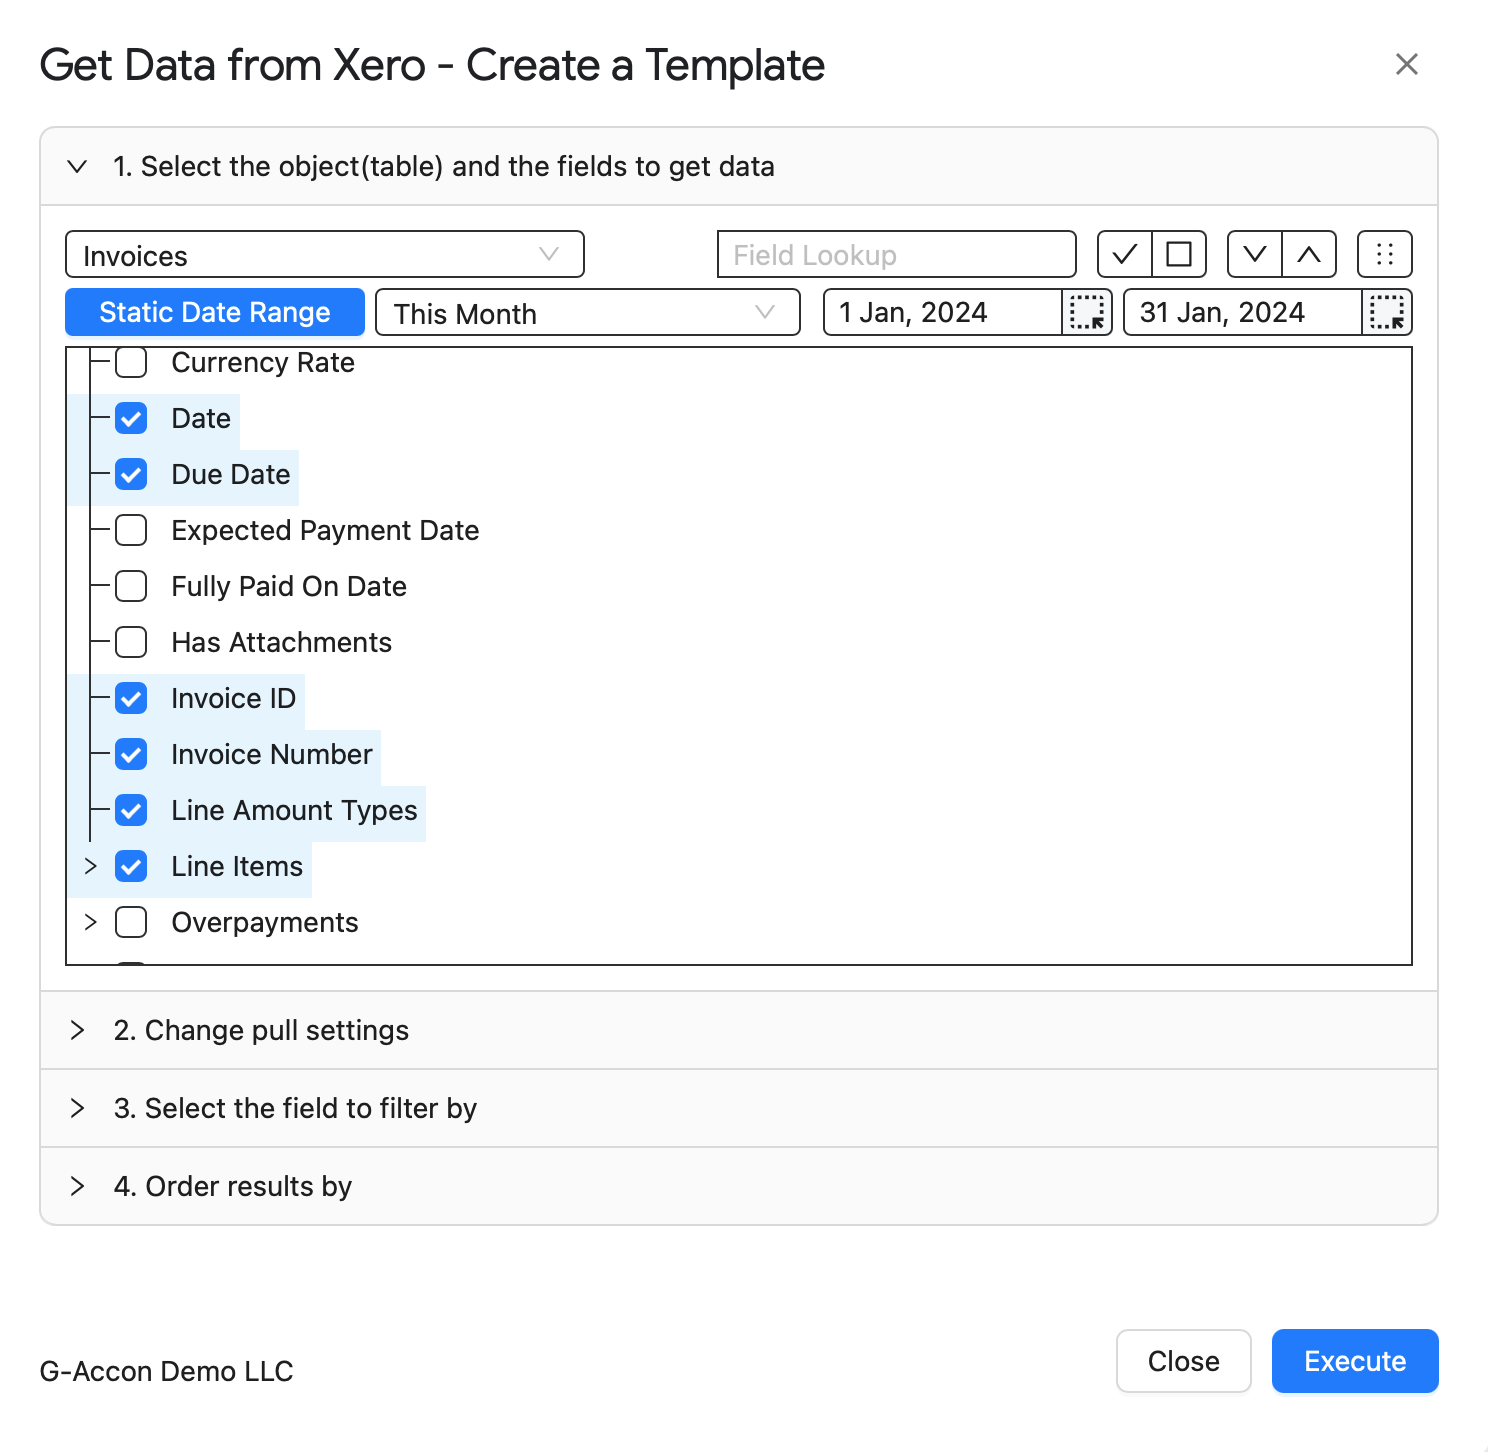This screenshot has height=1452, width=1488.
Task: Expand section 2 Change pull settings
Action: coord(739,1030)
